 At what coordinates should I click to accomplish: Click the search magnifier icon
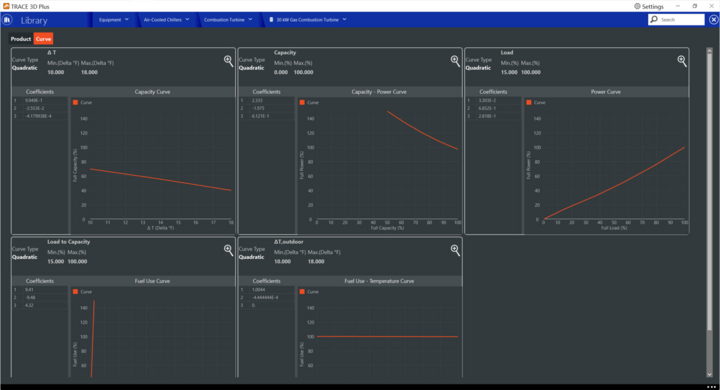[654, 19]
